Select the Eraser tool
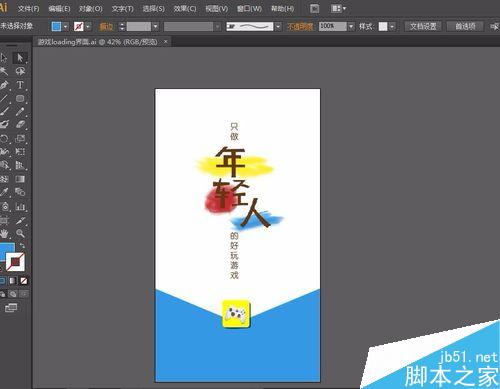The height and width of the screenshot is (389, 500). [x=20, y=125]
